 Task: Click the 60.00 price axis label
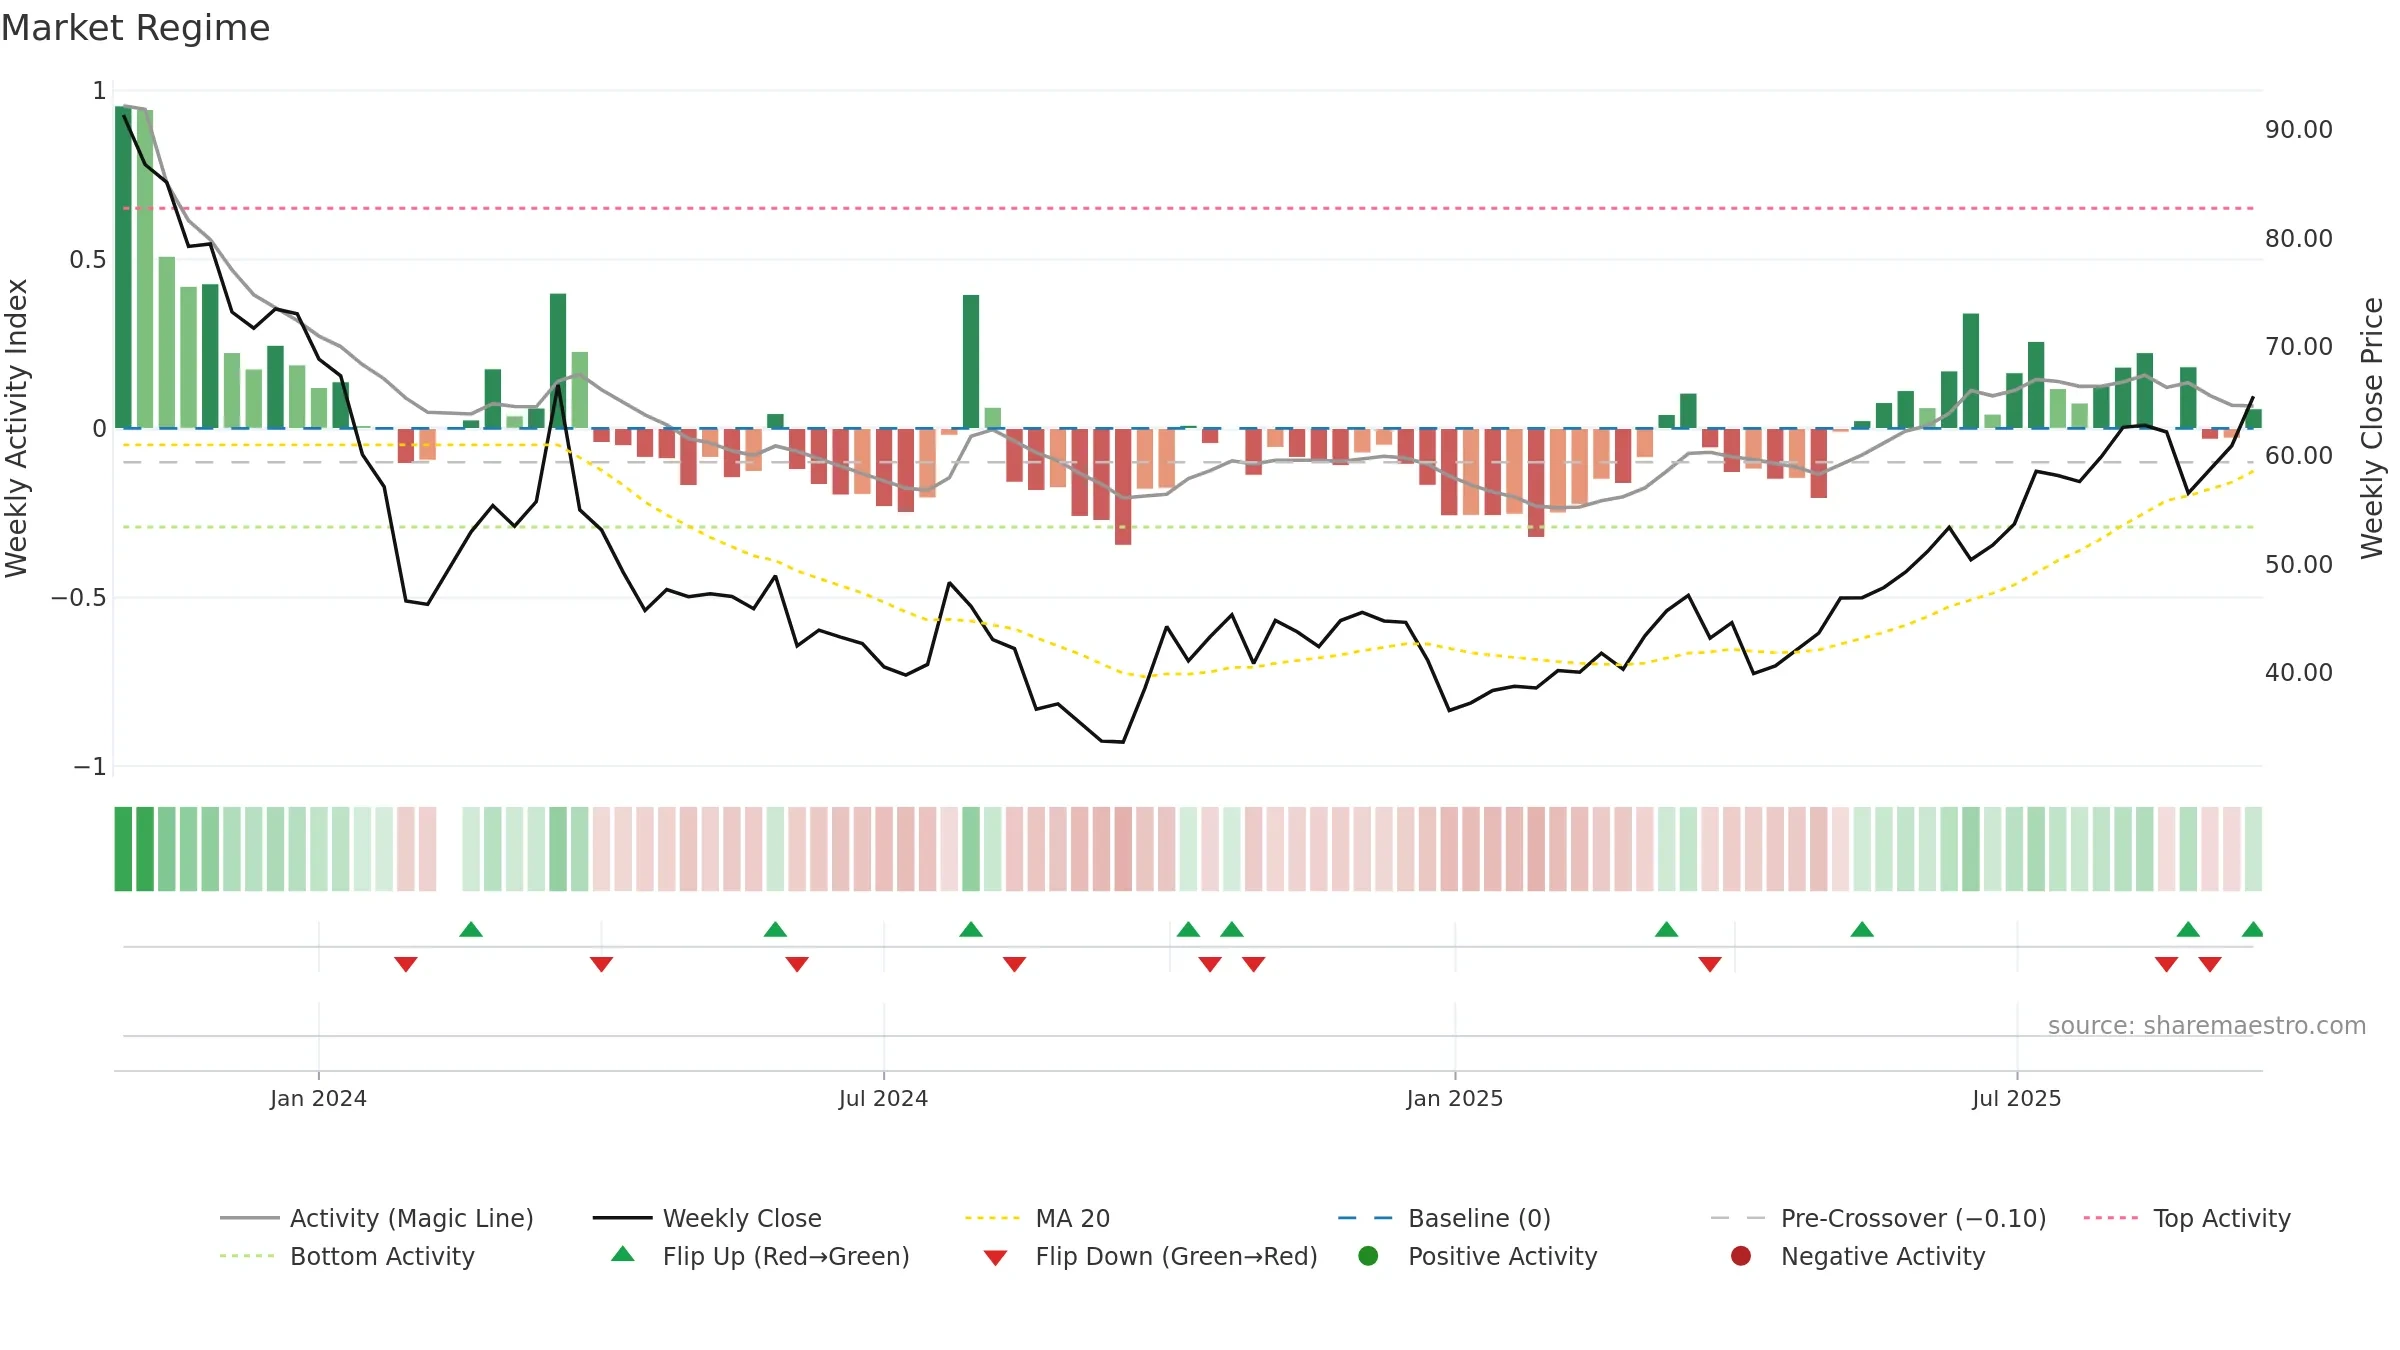(x=2299, y=455)
